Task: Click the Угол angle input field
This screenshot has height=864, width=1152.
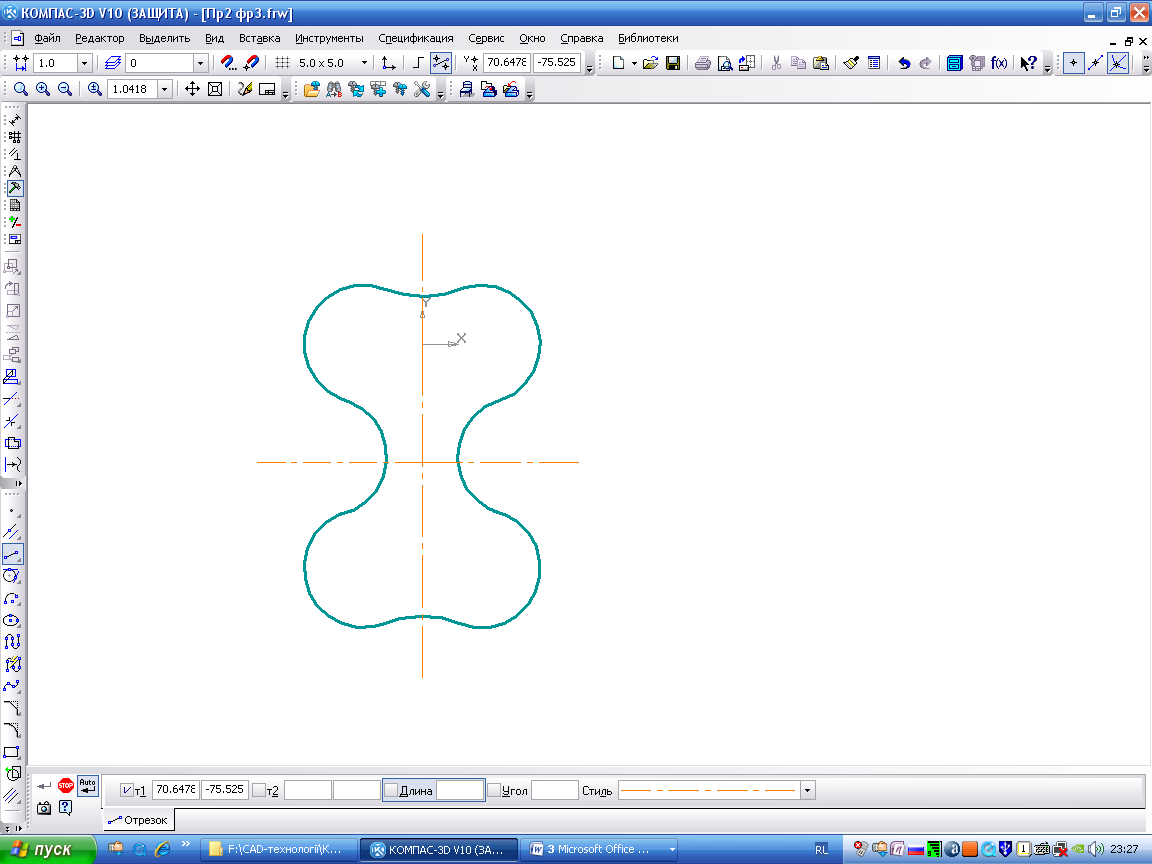Action: (555, 791)
